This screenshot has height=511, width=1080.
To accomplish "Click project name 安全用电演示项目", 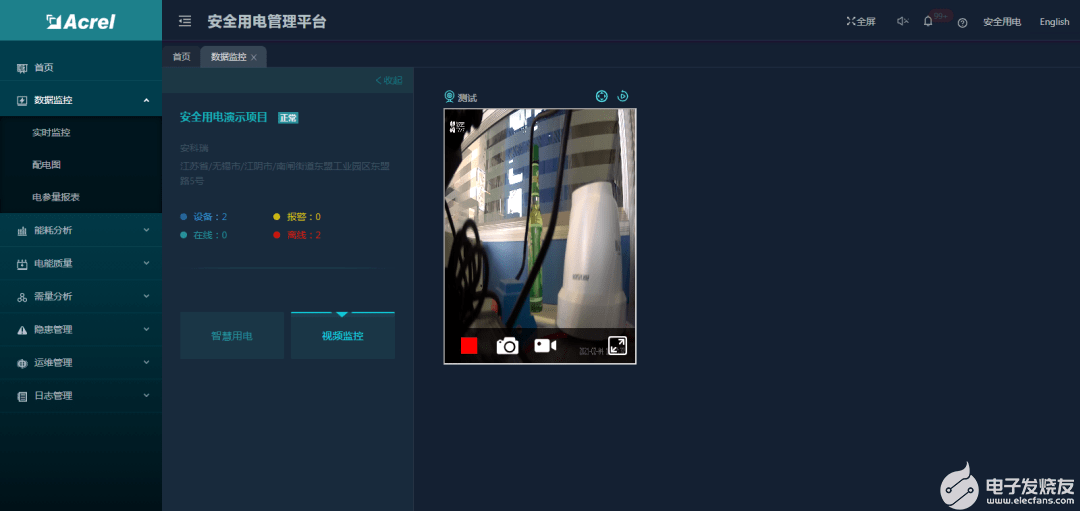I will [x=223, y=117].
